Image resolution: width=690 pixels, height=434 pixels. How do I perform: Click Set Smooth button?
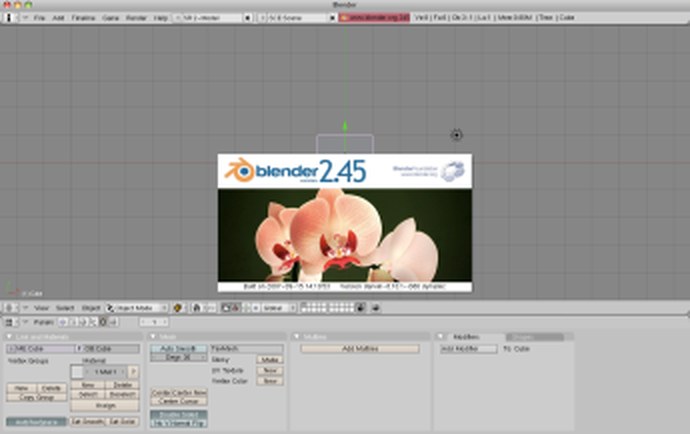(88, 422)
